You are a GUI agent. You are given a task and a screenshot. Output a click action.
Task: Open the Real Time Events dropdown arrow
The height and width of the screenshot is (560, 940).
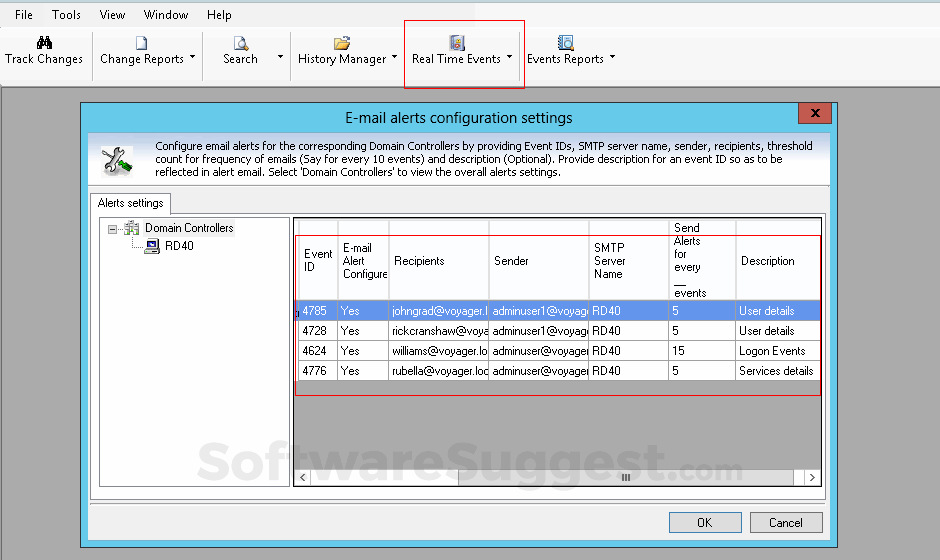tap(510, 58)
